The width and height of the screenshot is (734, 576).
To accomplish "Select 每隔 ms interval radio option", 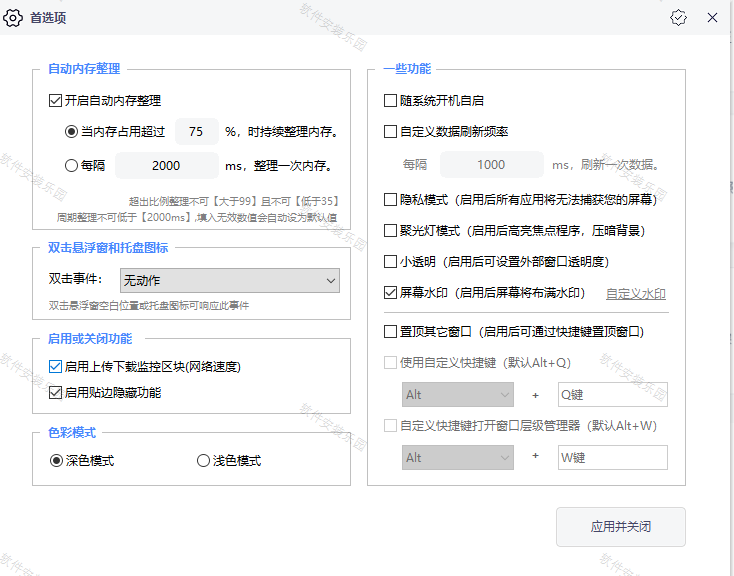I will click(x=71, y=166).
